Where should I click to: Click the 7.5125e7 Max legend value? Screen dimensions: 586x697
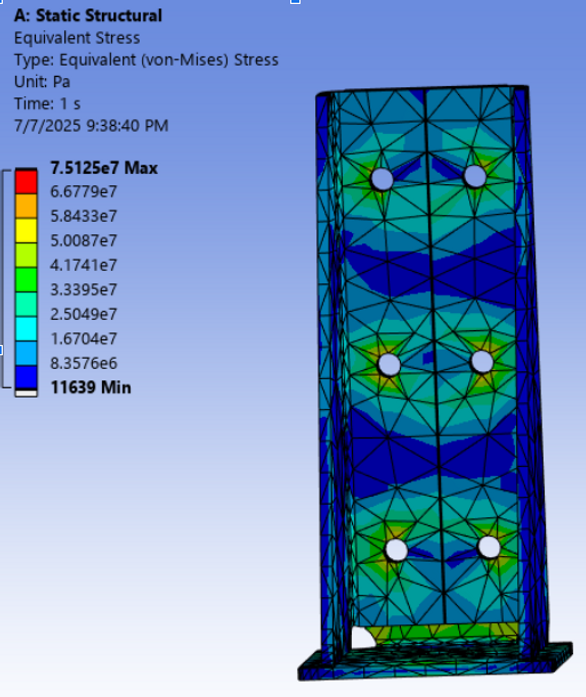pos(104,168)
